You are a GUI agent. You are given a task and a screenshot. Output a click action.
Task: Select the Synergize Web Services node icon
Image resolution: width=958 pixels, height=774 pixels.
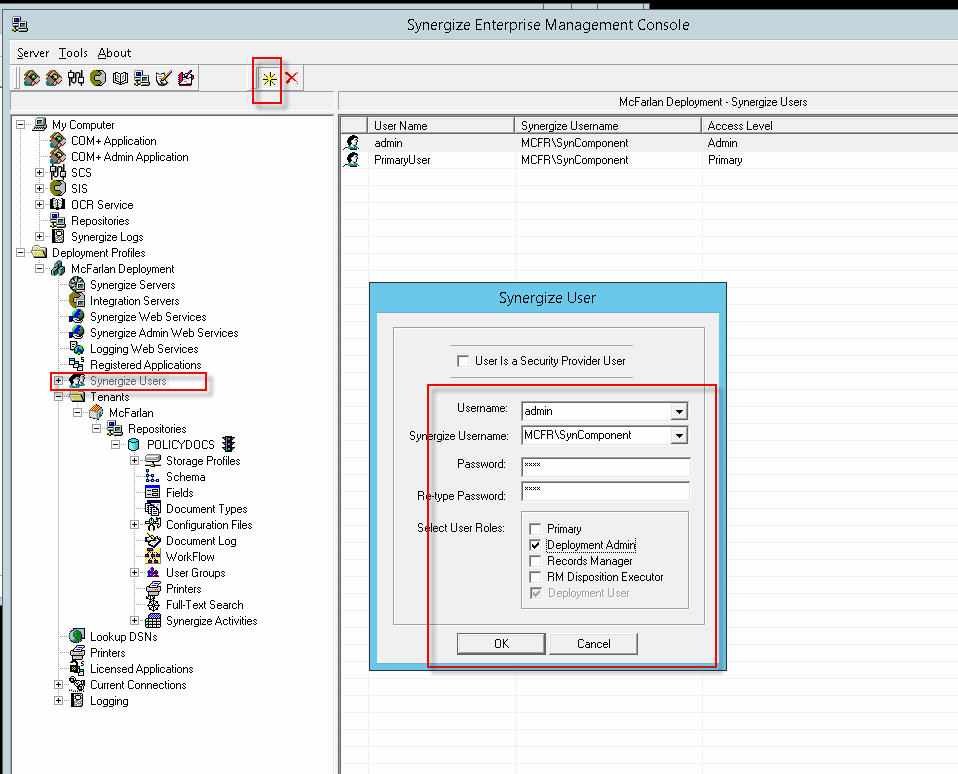click(77, 316)
